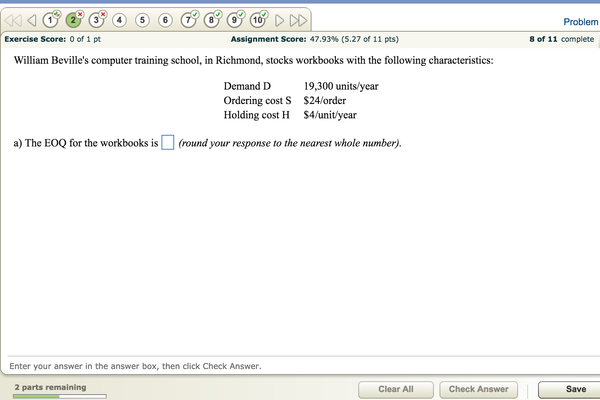The image size is (600, 400).
Task: Open question 8 in navigator
Action: 212,19
